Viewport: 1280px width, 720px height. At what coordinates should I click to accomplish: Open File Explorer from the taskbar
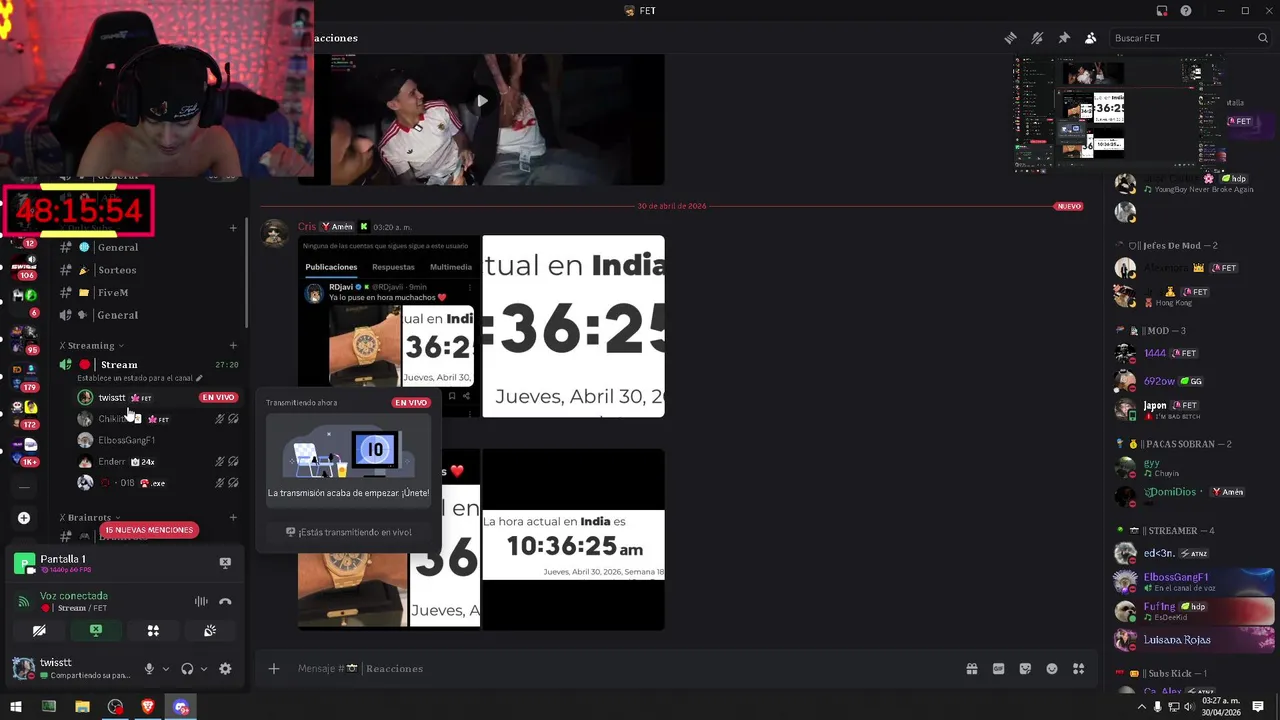click(82, 707)
